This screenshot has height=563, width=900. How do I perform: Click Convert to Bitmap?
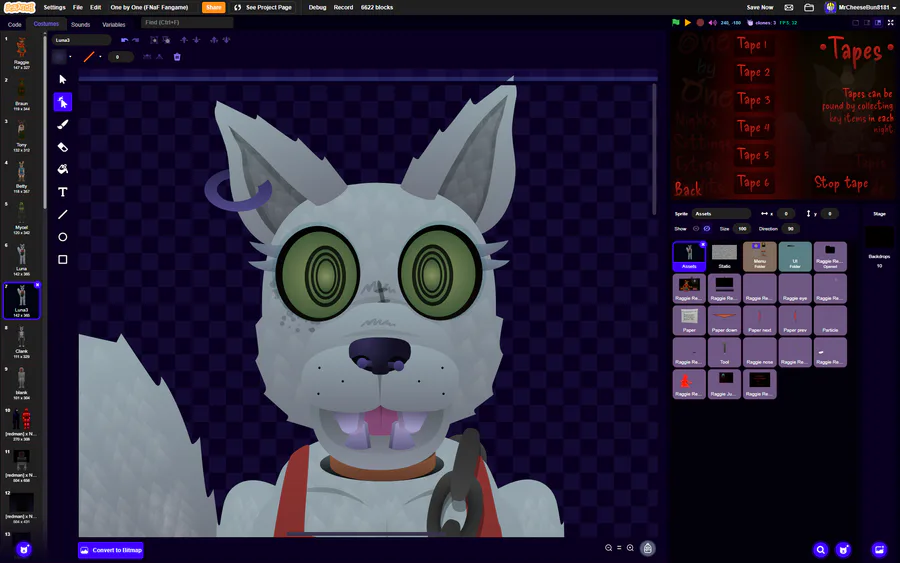coord(111,550)
